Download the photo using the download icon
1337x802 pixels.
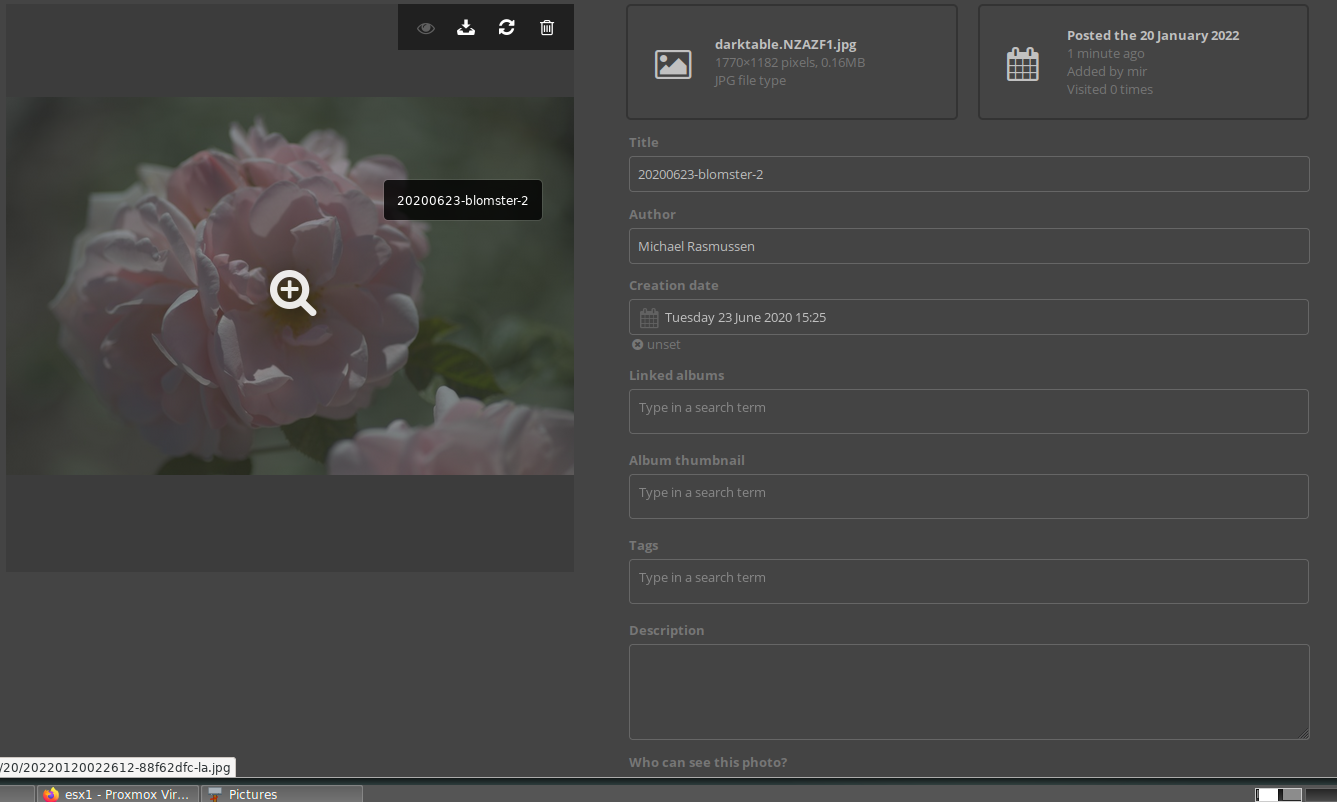[466, 27]
